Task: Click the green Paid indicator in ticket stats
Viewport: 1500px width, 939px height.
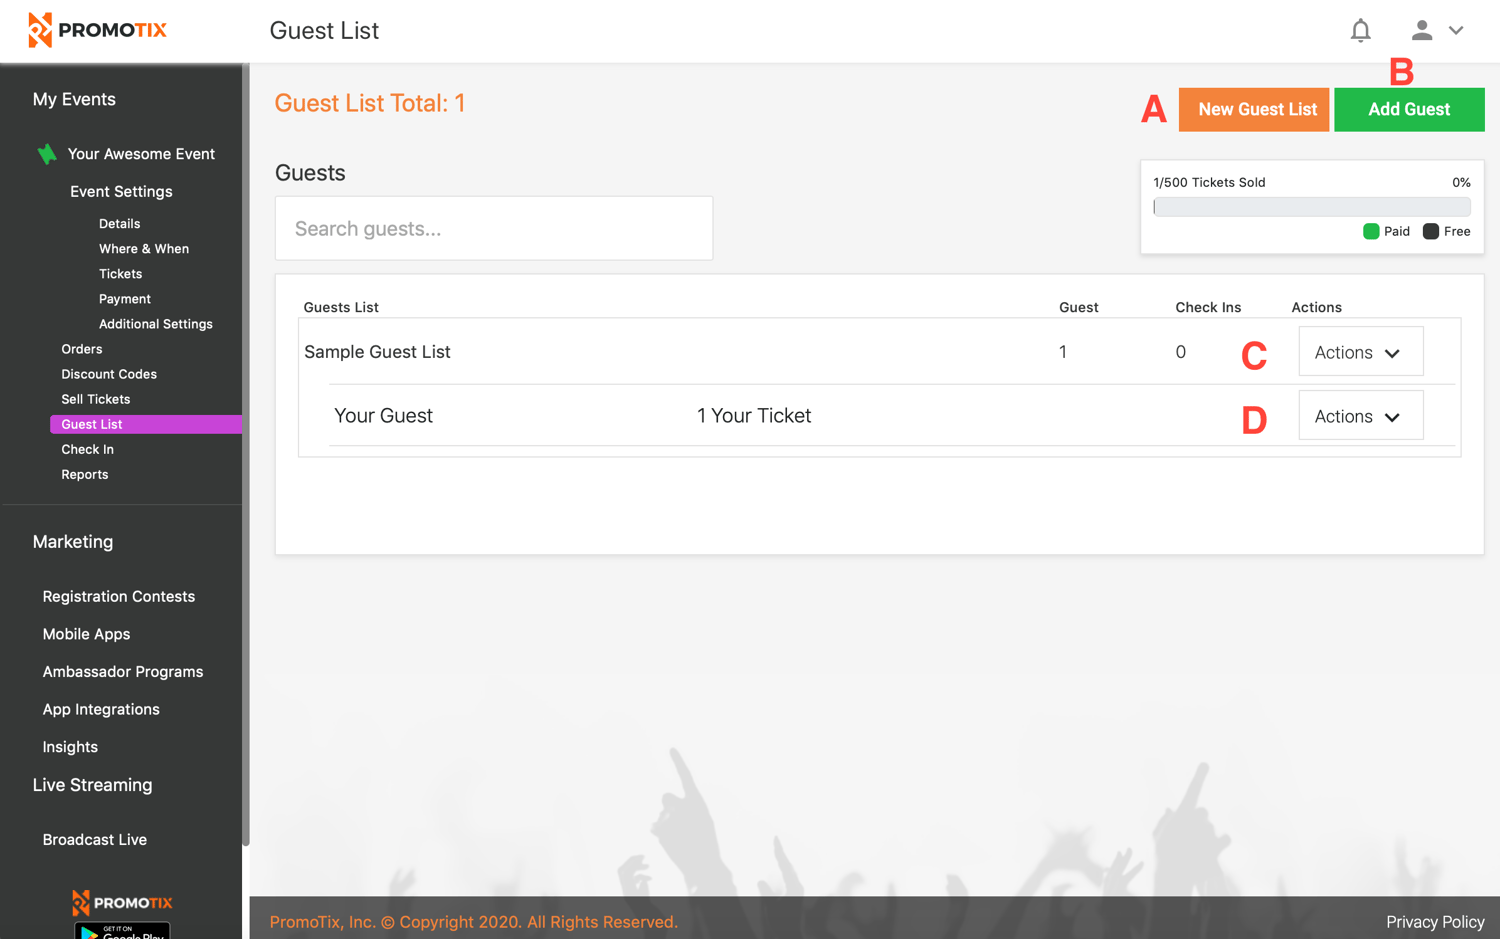Action: tap(1372, 231)
